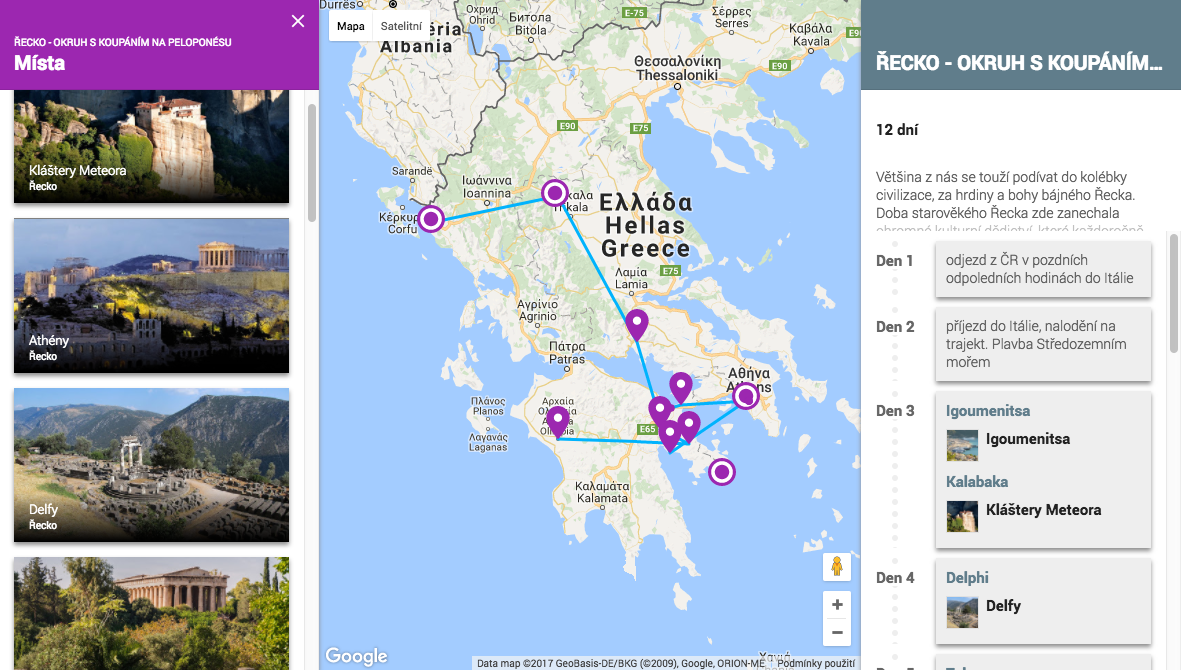Click the Den 3 day label
The image size is (1181, 670).
[895, 411]
